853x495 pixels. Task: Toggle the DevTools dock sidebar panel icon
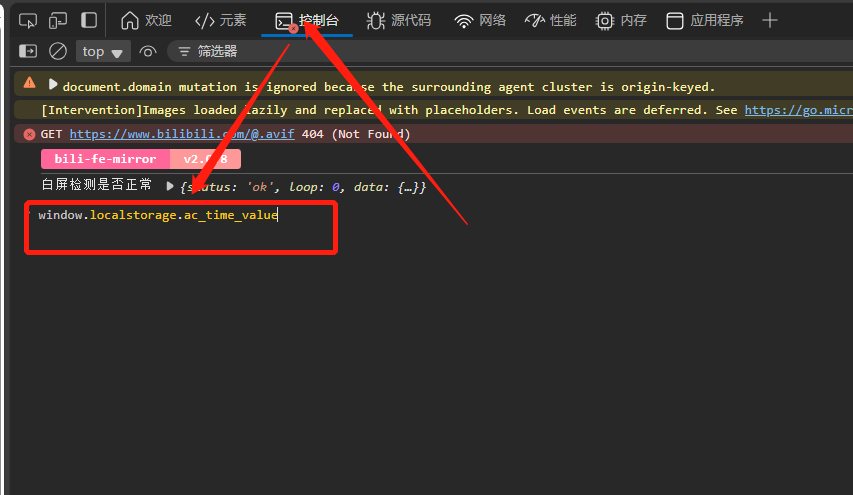coord(89,20)
